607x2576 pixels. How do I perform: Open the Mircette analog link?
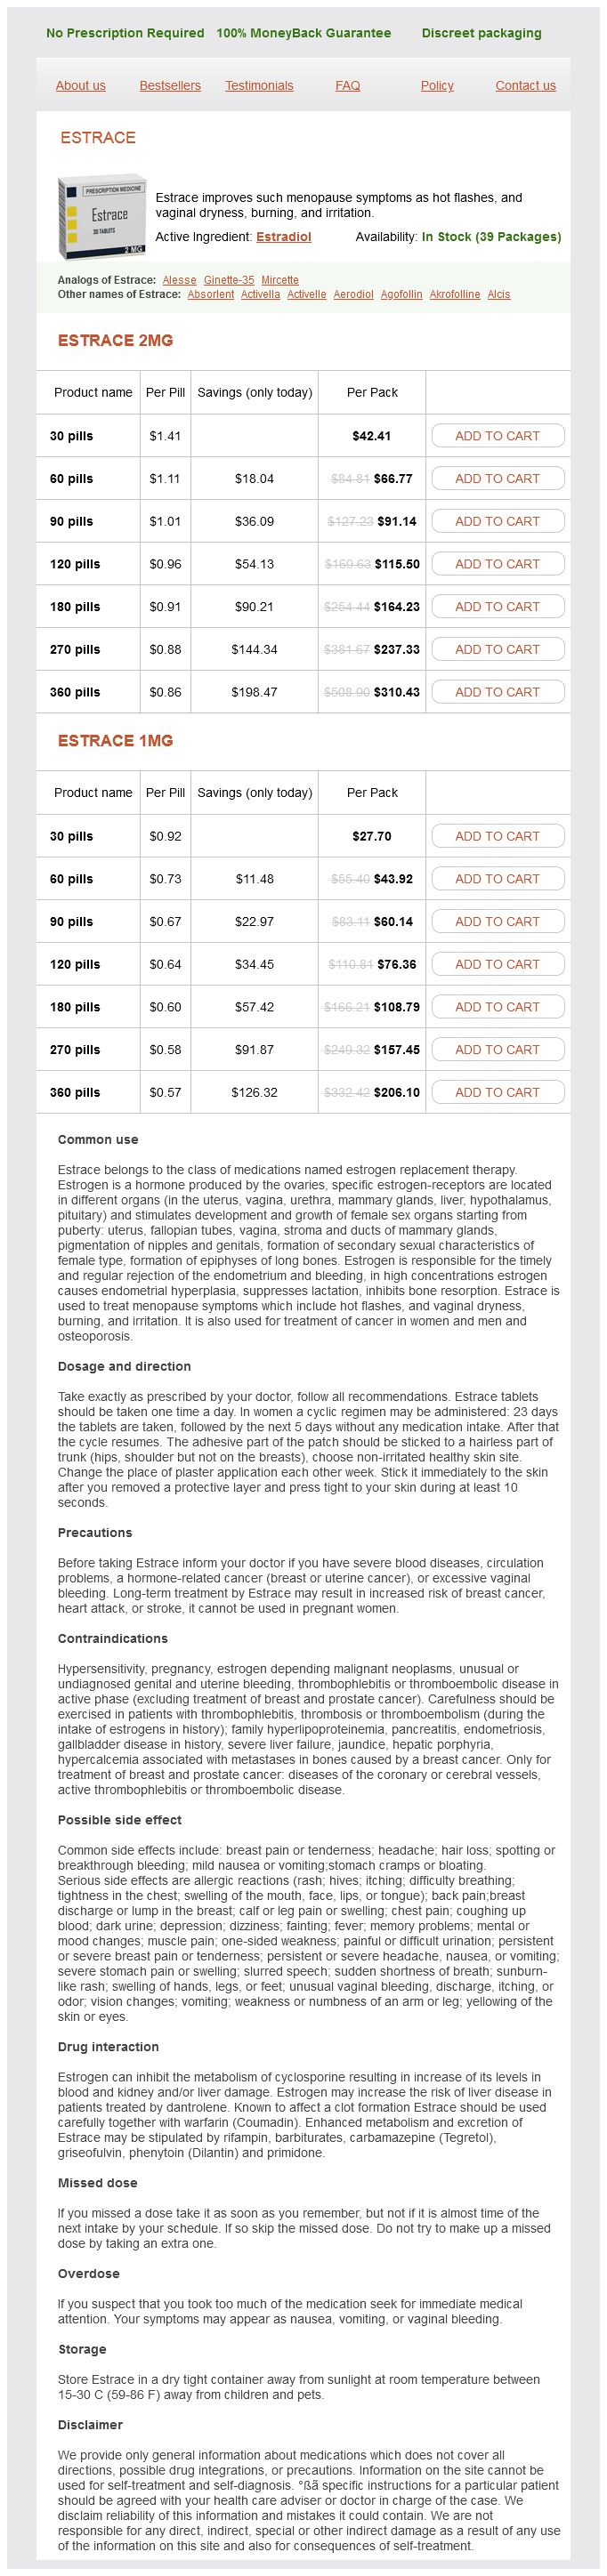(280, 280)
